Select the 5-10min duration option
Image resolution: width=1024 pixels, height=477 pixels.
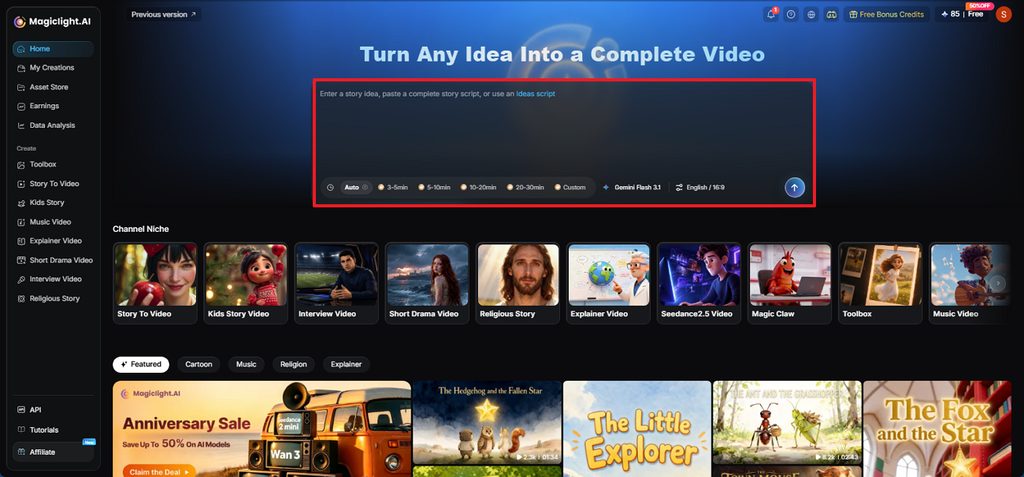tap(434, 188)
